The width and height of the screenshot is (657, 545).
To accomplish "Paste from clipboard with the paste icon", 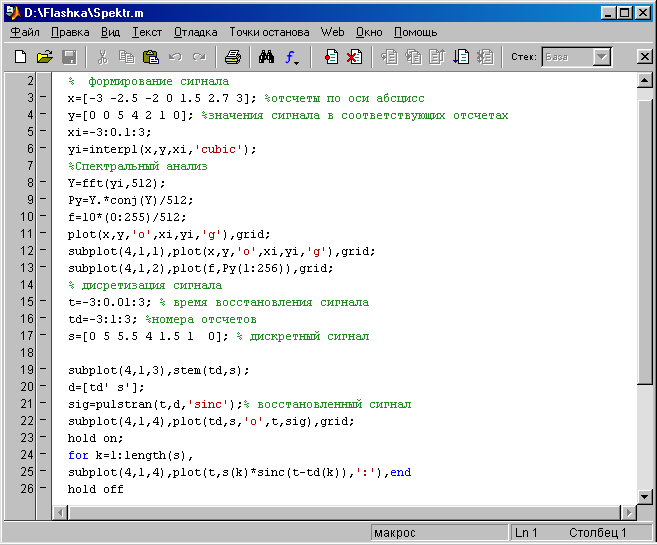I will [151, 57].
